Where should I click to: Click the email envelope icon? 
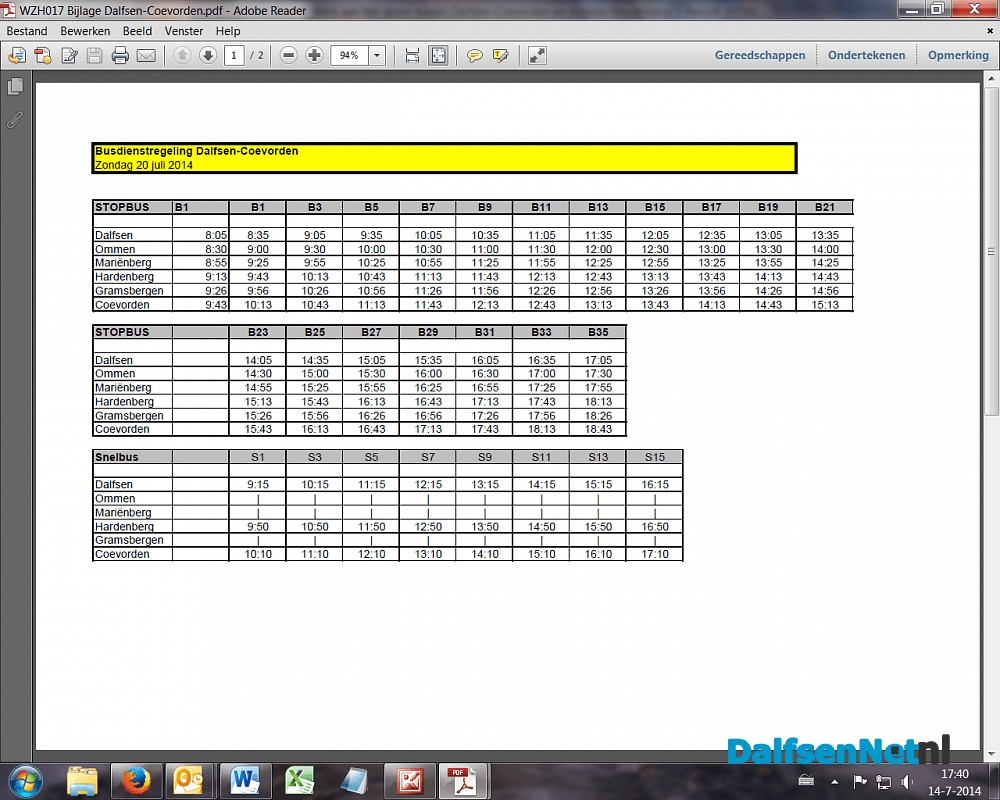146,56
